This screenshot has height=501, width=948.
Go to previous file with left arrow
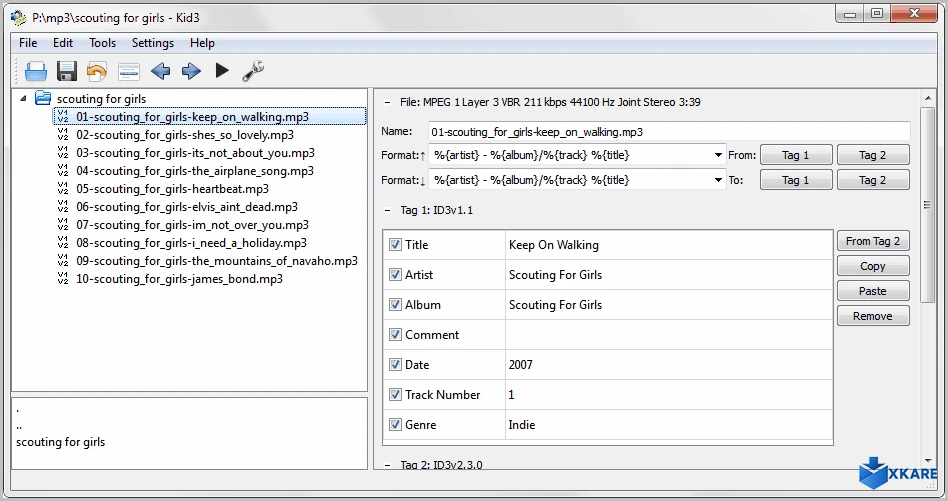pos(160,71)
